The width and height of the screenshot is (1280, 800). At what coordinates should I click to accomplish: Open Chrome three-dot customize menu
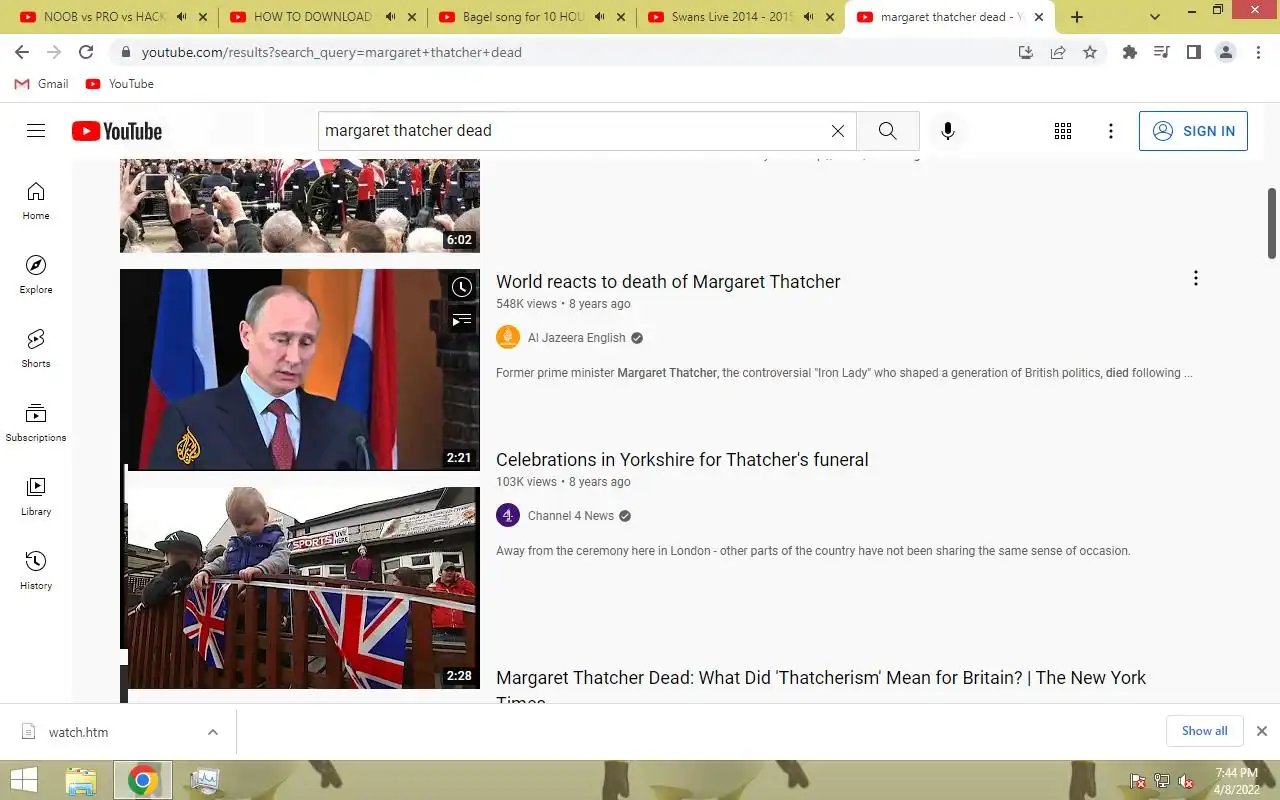coord(1258,52)
